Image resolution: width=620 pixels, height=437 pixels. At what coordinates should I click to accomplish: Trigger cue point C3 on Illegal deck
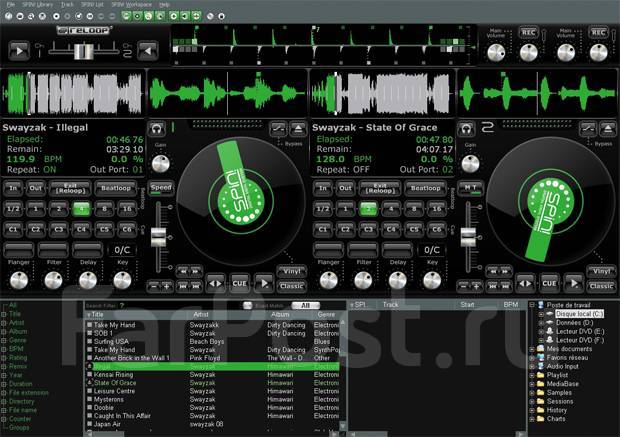[59, 229]
